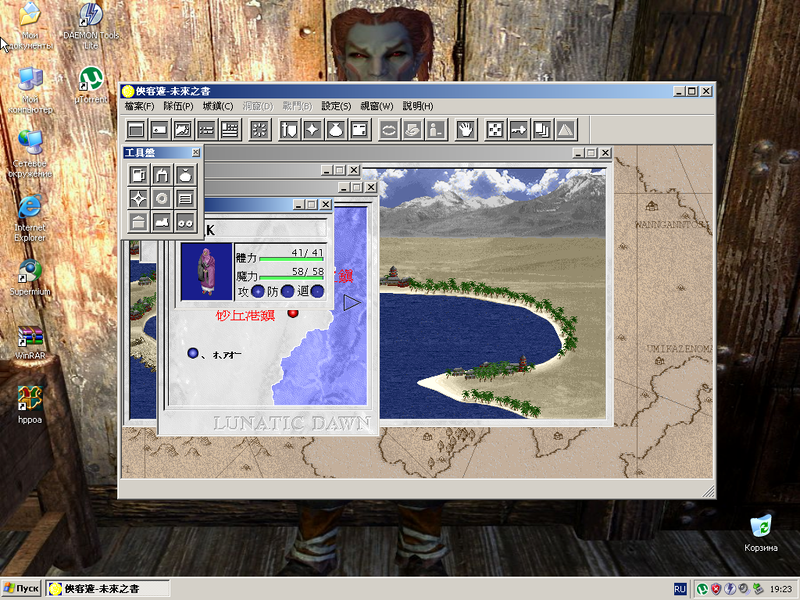Open the DAEMON Tools Lite desktop shortcut

click(91, 27)
